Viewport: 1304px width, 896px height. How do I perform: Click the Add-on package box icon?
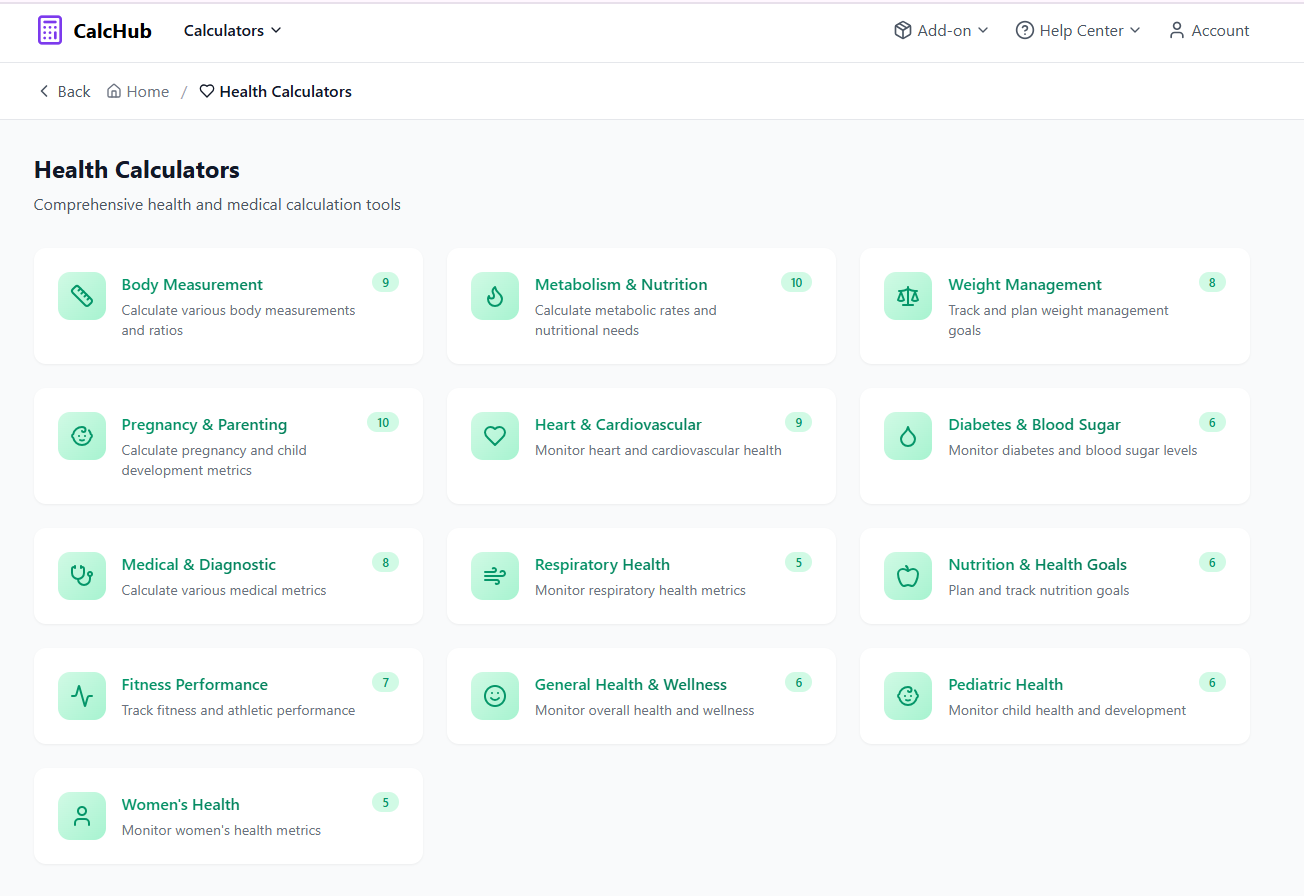(903, 30)
